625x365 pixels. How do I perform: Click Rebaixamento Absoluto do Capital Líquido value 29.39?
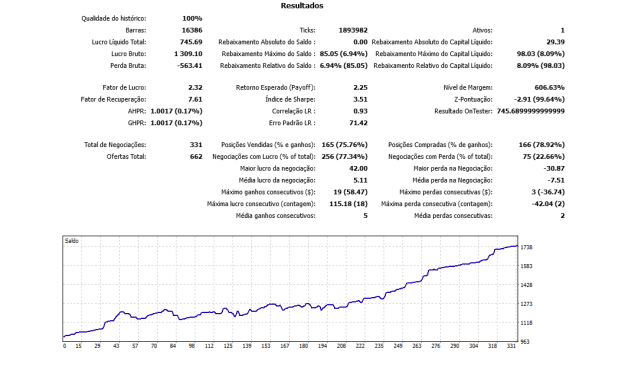point(556,42)
